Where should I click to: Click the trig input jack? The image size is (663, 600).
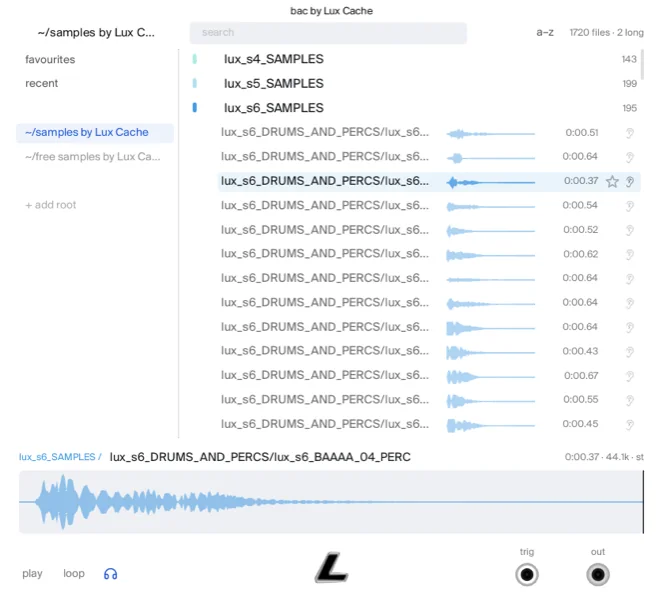click(x=527, y=575)
